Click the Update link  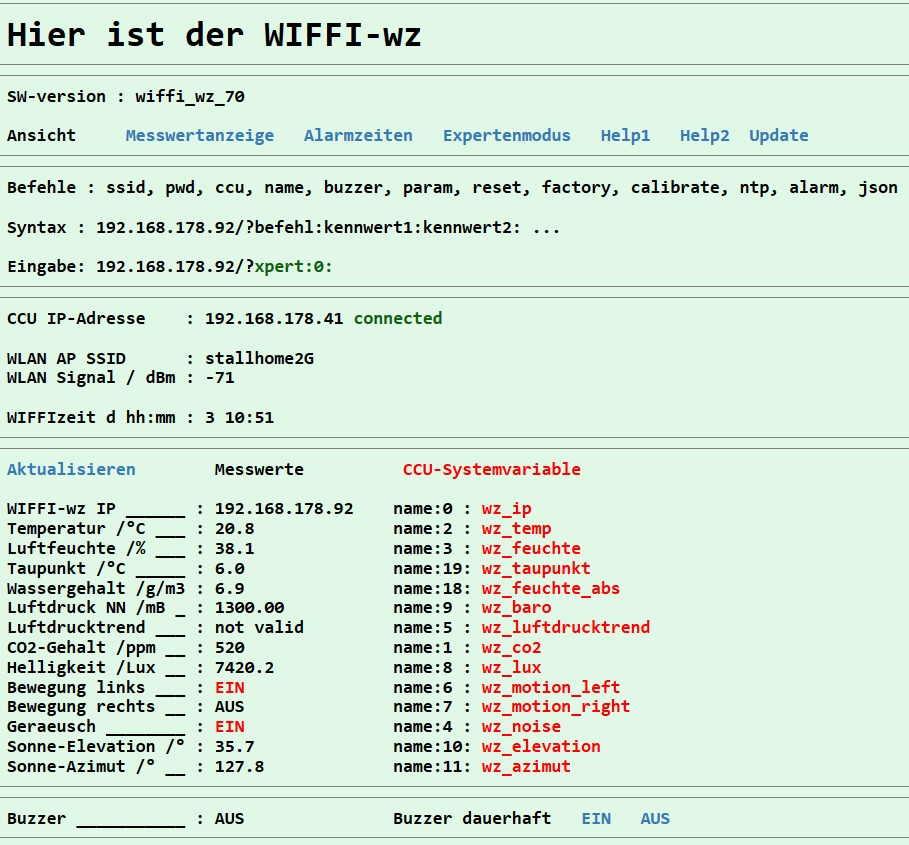pyautogui.click(x=779, y=136)
